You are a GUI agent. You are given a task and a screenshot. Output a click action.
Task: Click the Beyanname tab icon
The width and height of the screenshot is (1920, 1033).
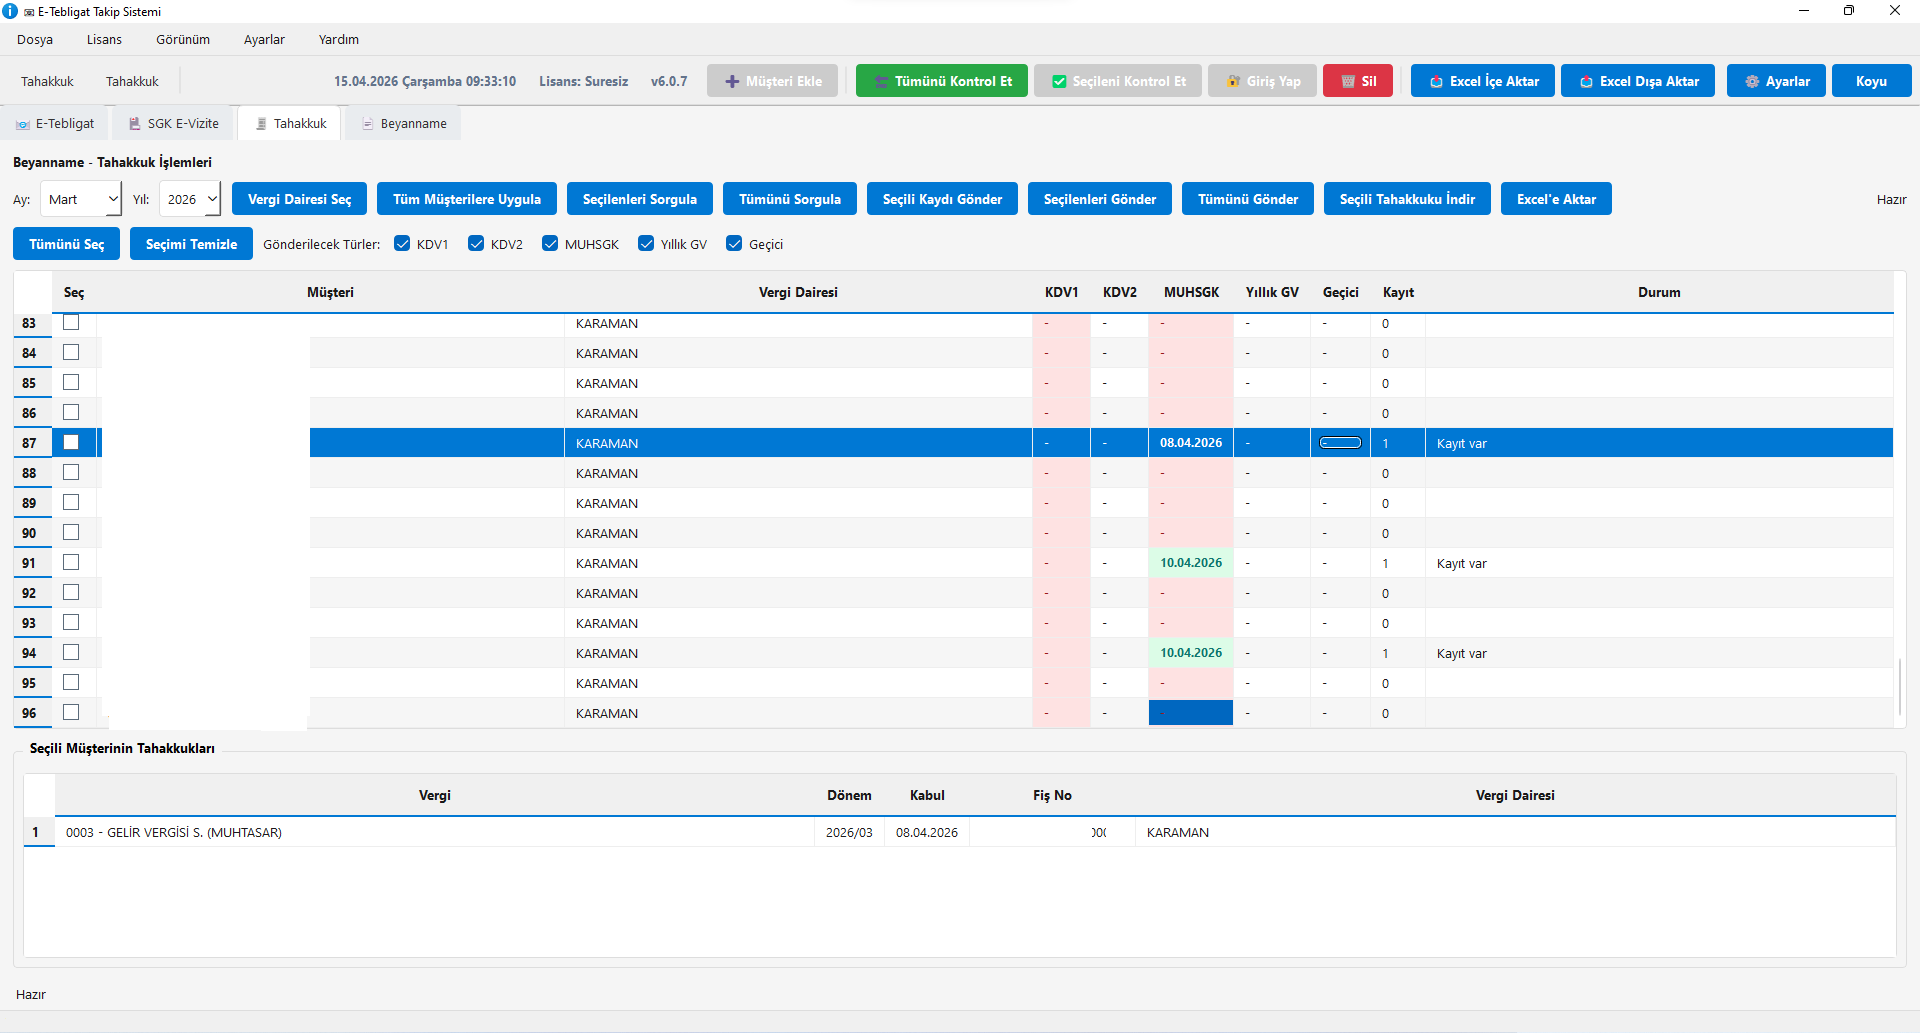coord(368,124)
